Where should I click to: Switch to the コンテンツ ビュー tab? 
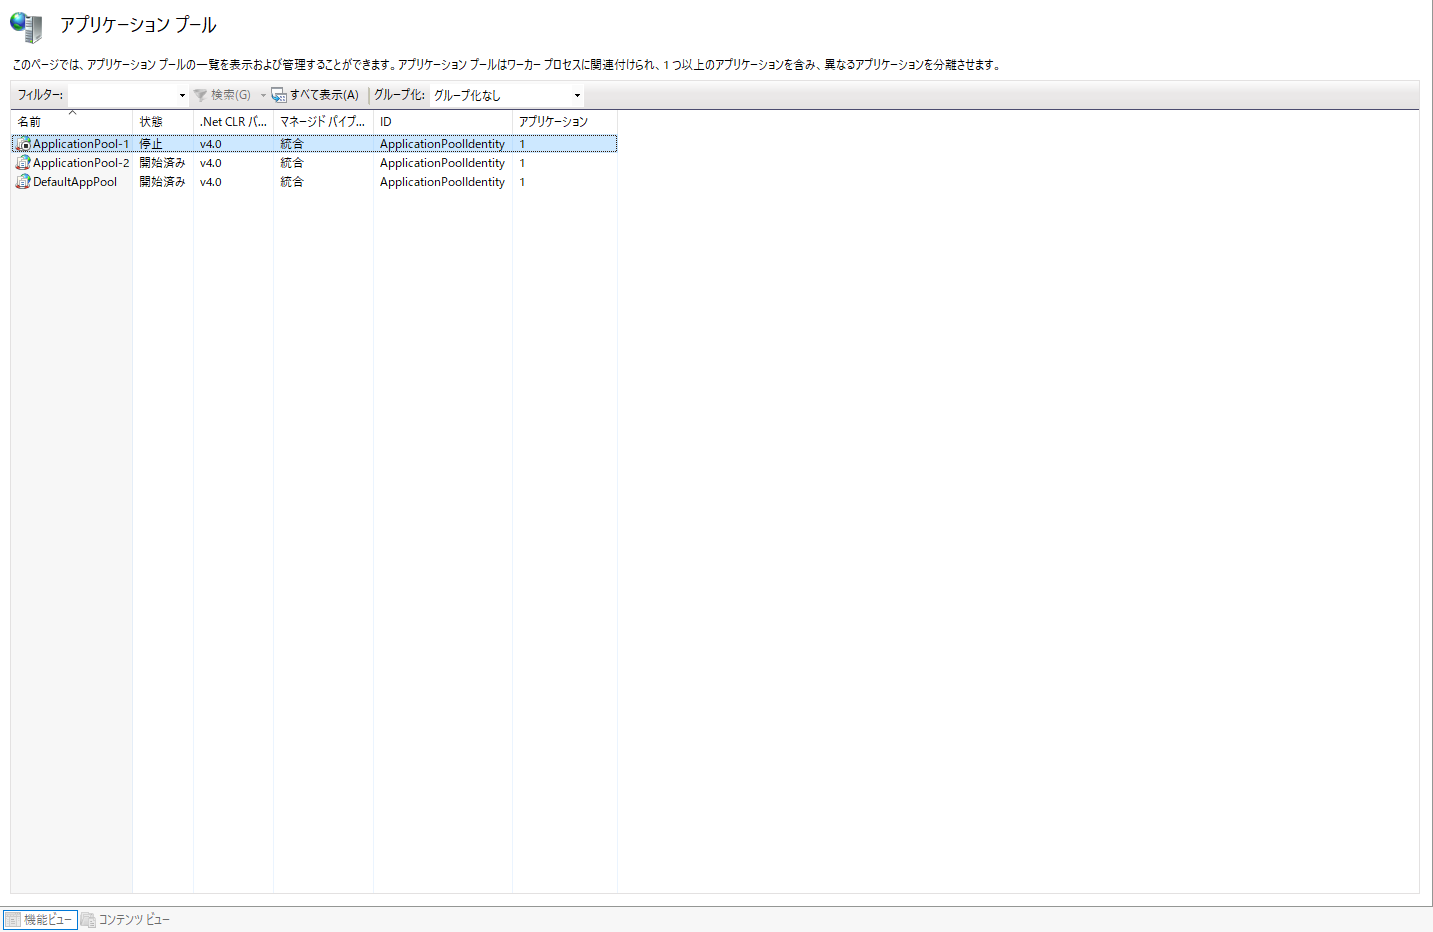[126, 919]
